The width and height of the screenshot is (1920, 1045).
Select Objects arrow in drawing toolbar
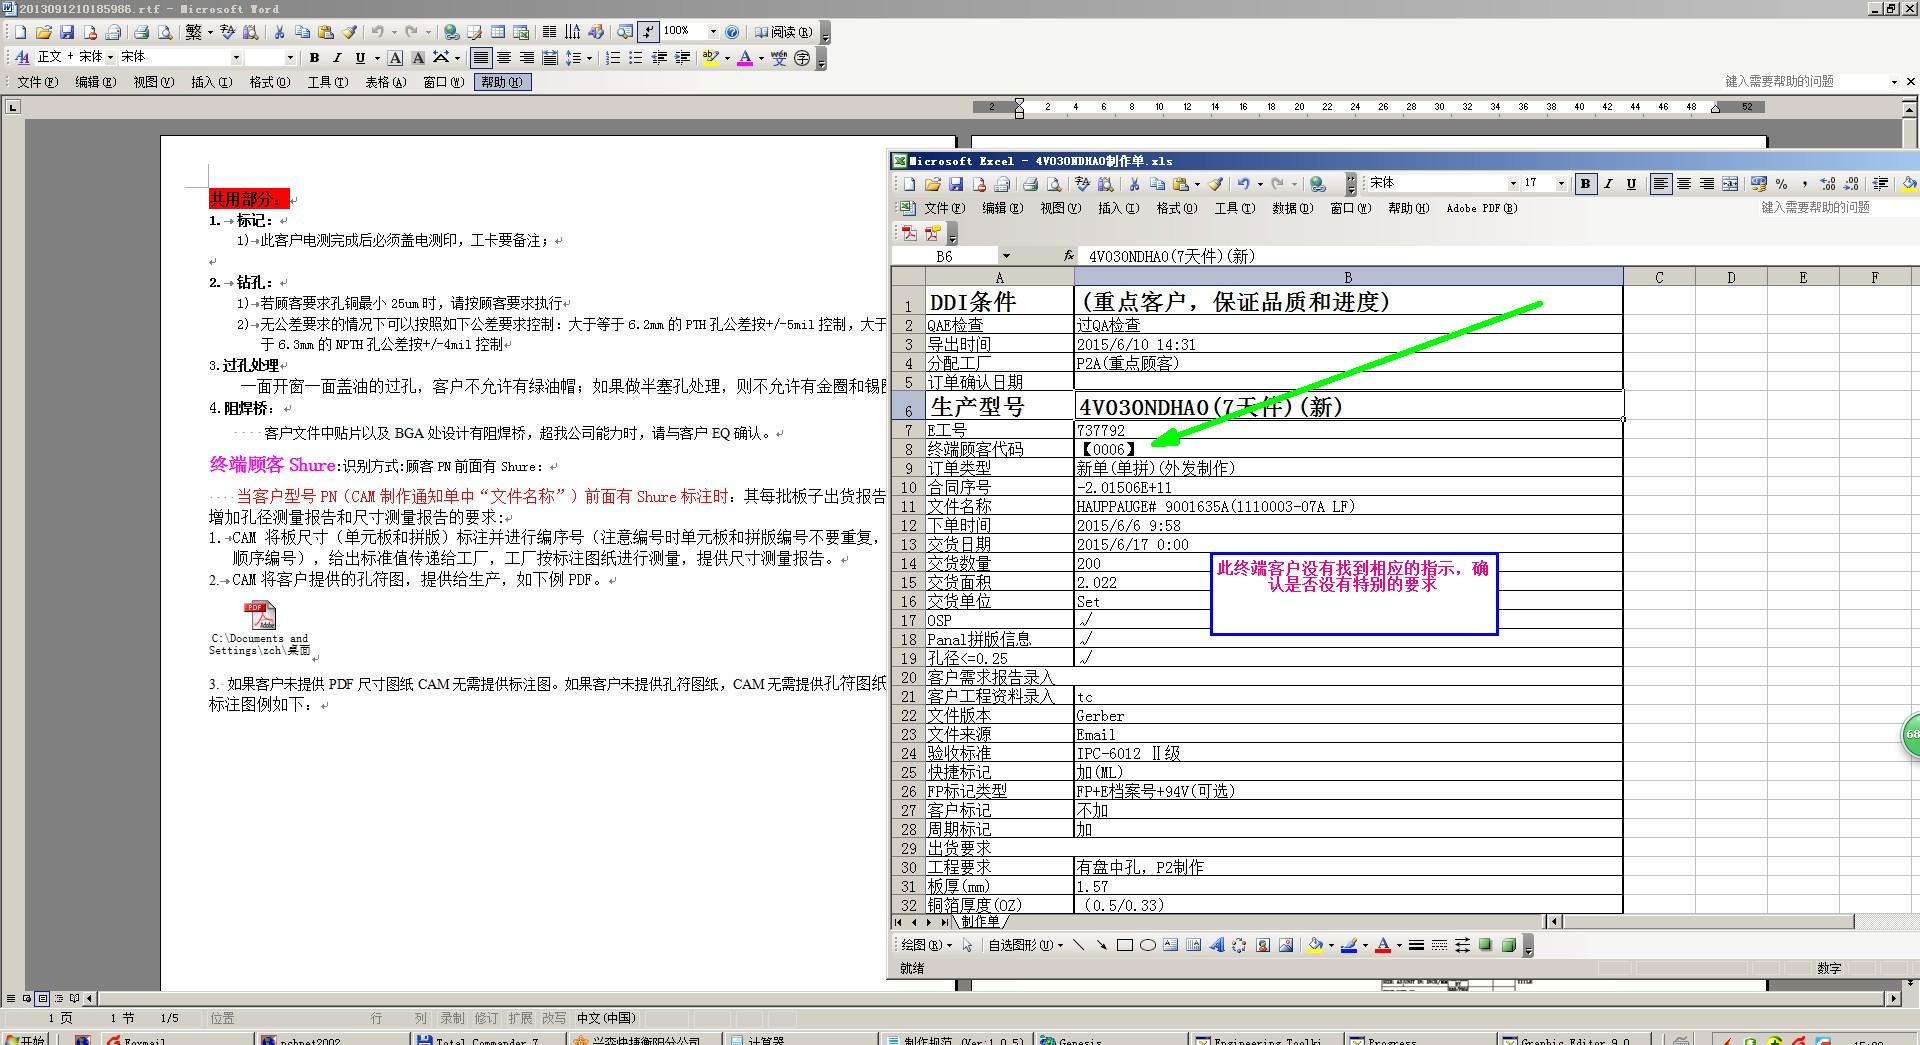pyautogui.click(x=967, y=945)
